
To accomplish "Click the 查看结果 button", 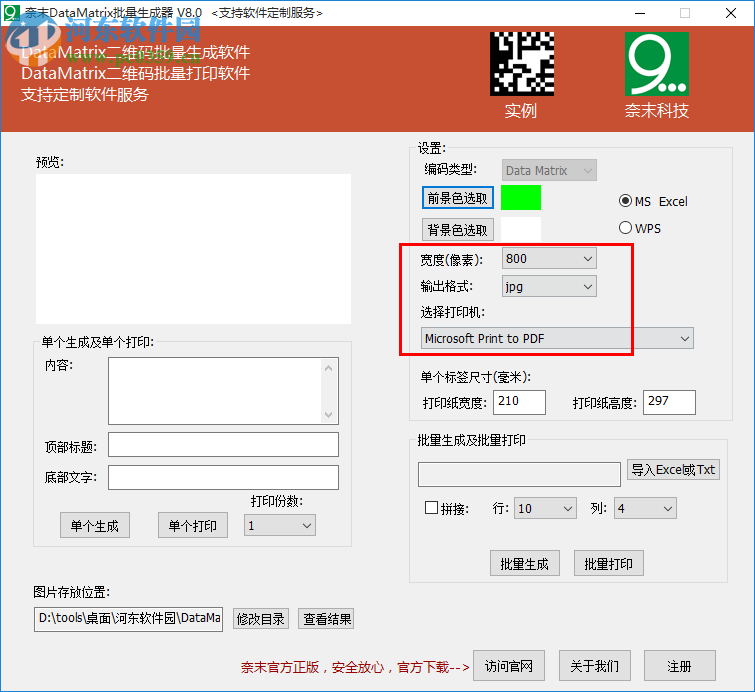I will 326,619.
